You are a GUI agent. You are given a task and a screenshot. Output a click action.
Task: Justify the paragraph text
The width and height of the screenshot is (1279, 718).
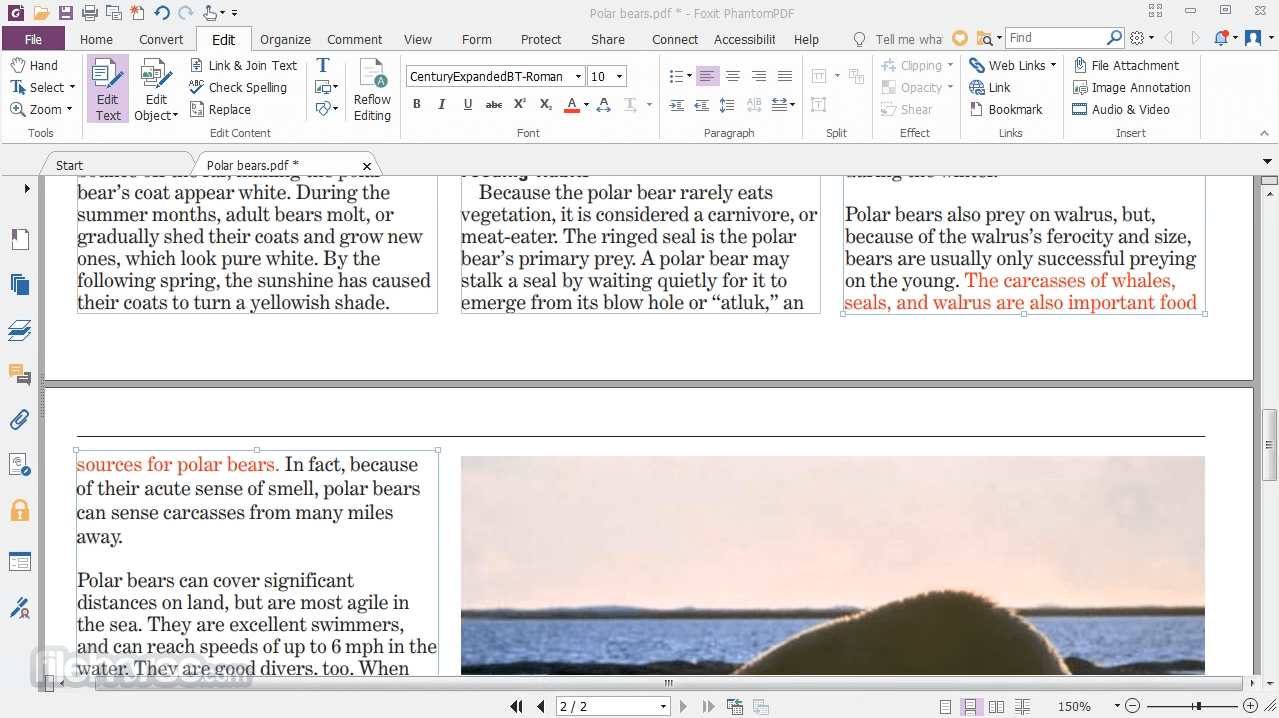(x=785, y=76)
